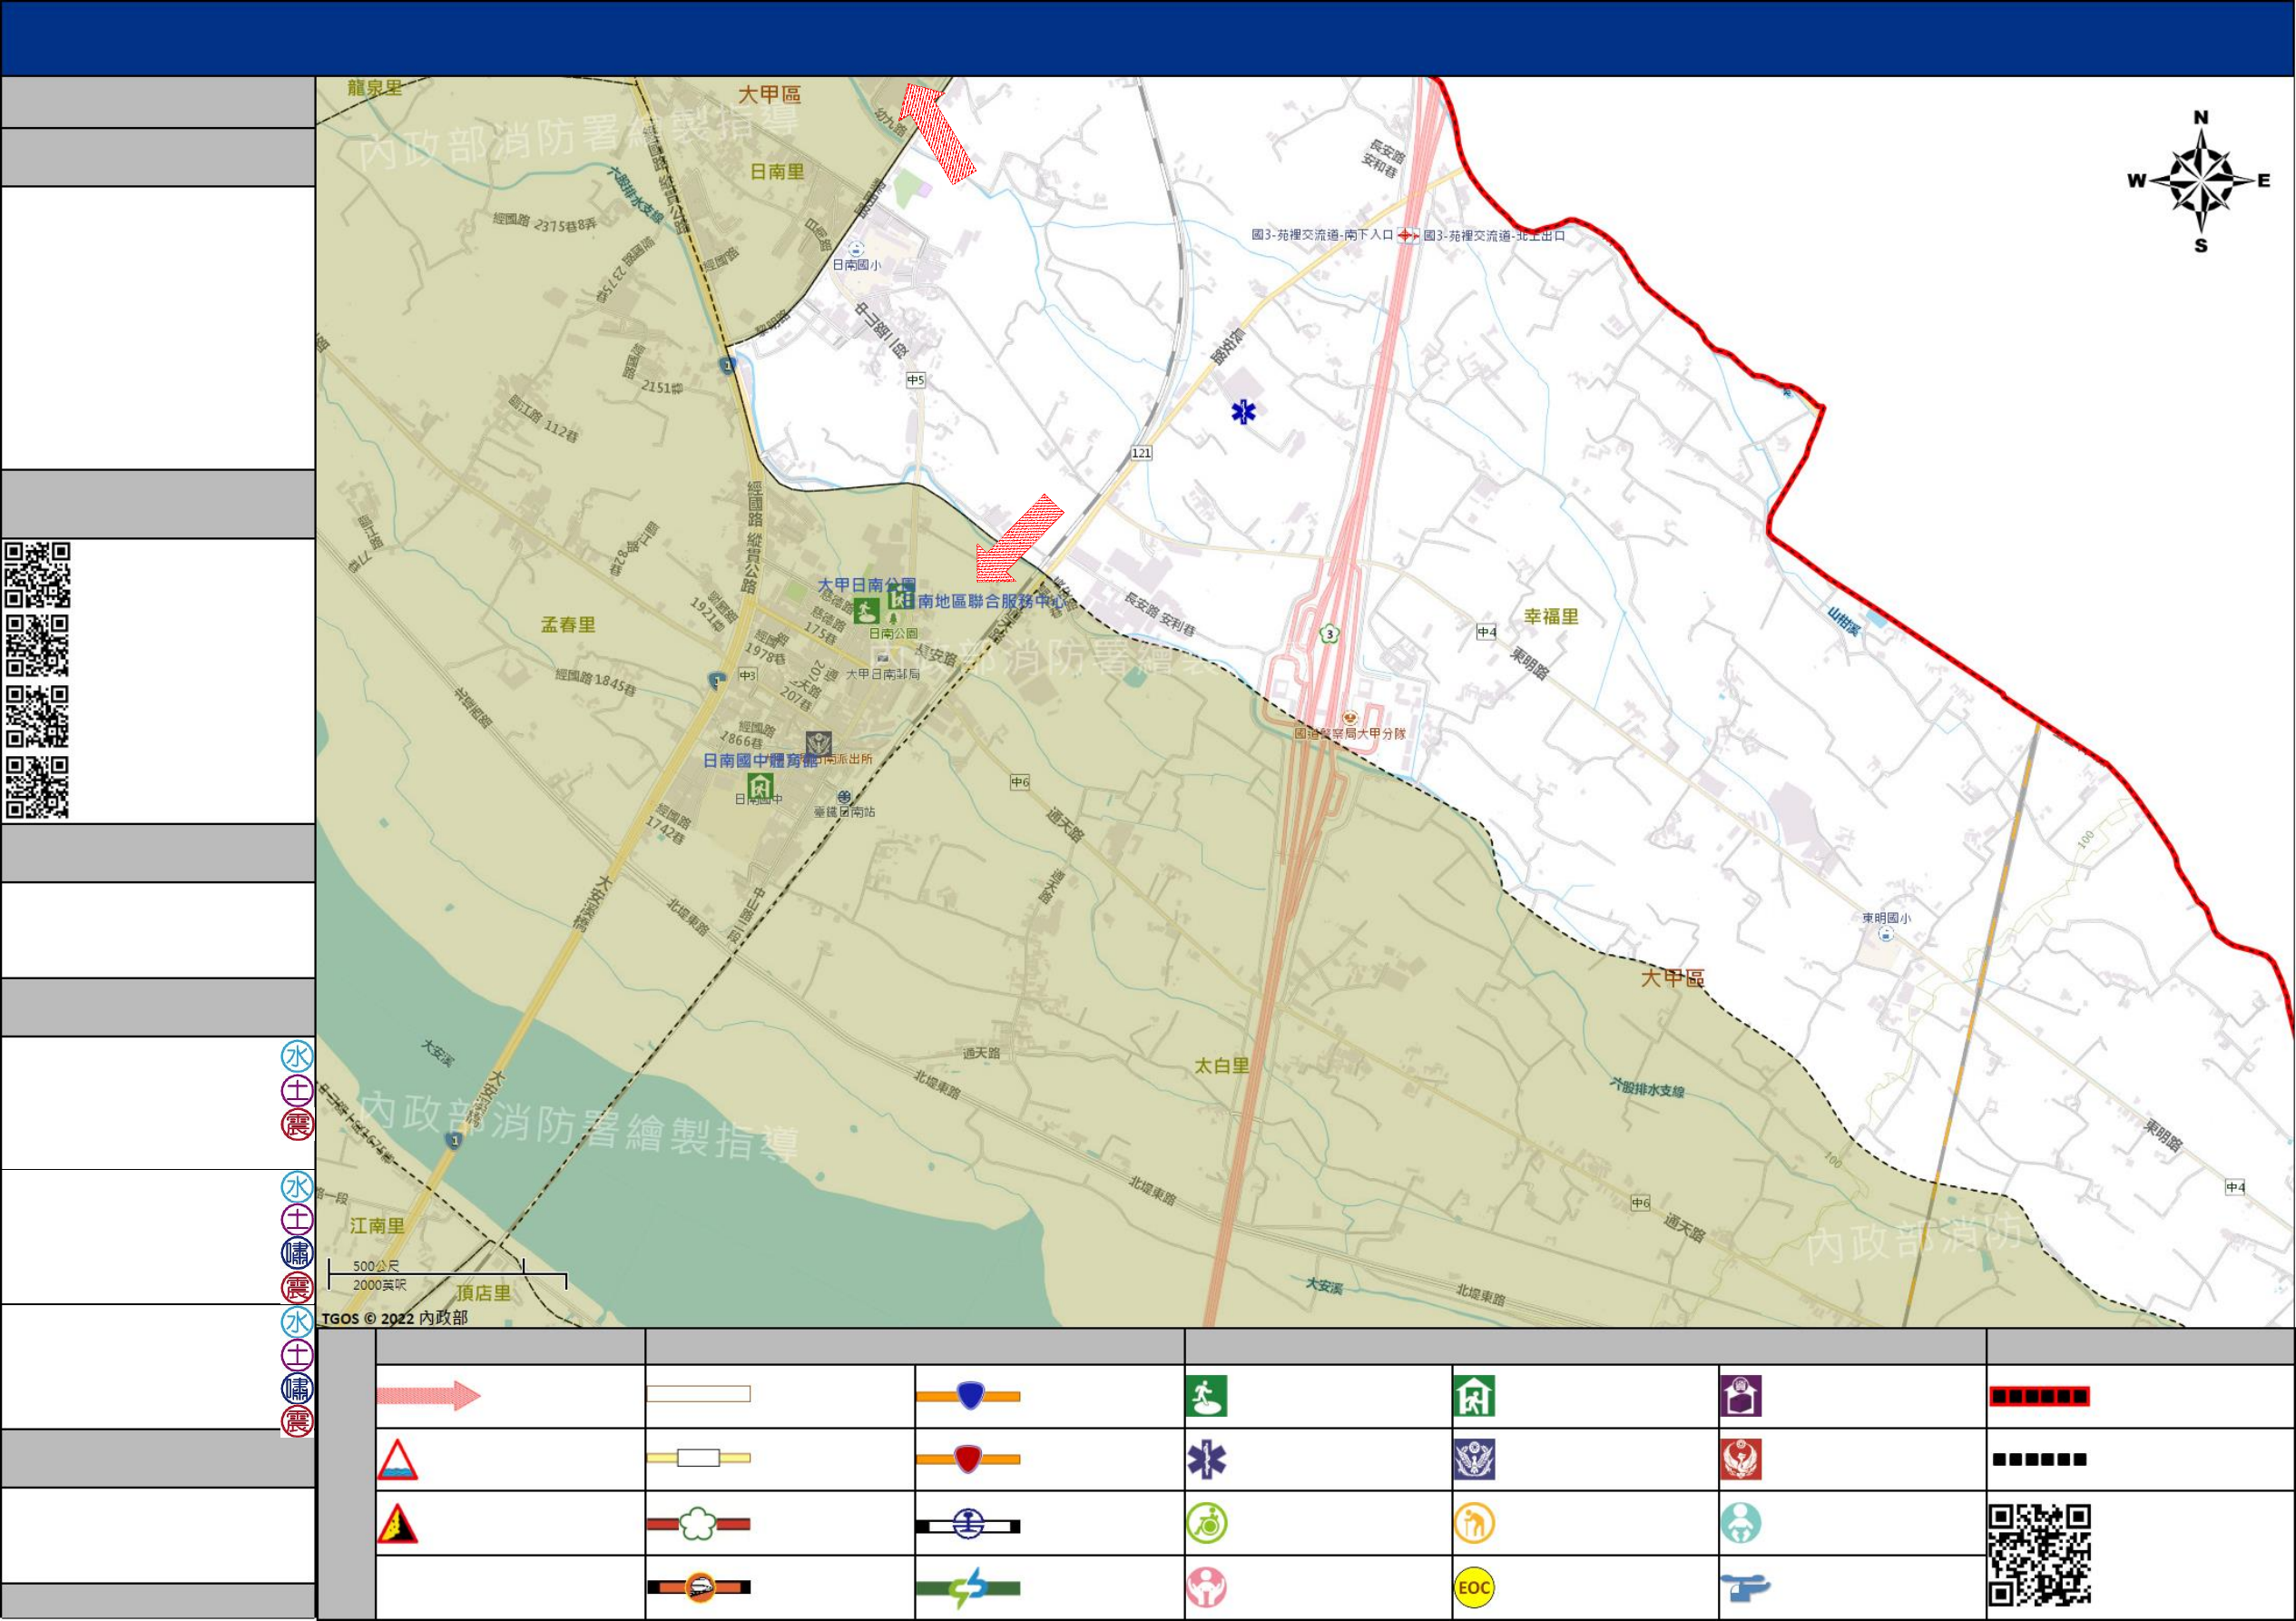Select the evacuation marker at 大甲日南公園

[x=866, y=610]
